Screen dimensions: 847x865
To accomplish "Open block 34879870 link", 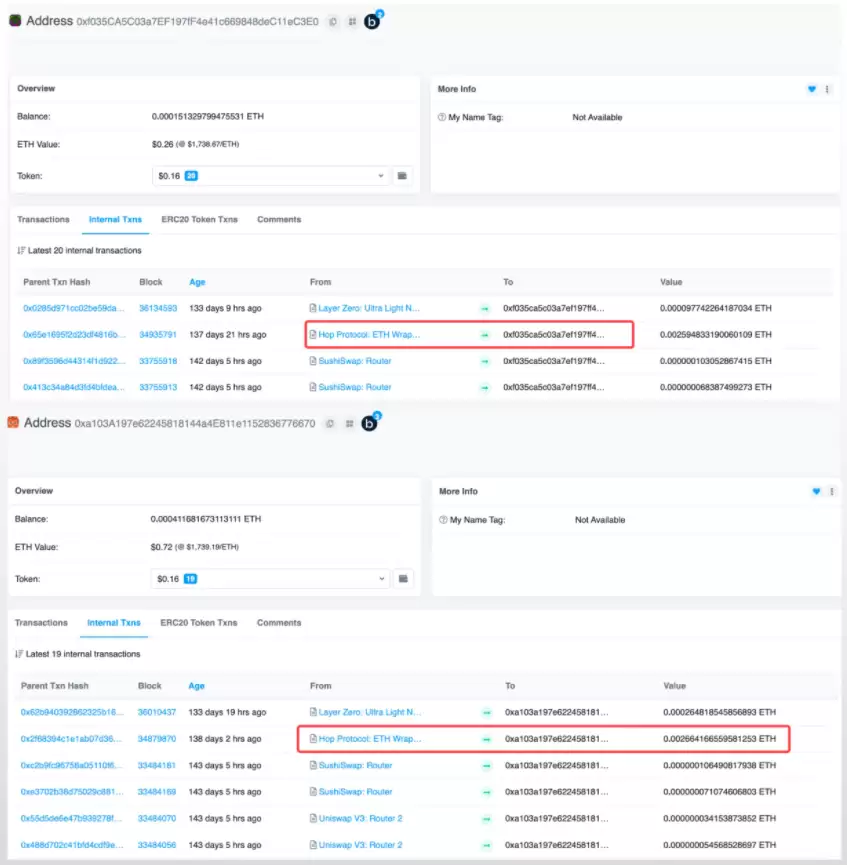I will (157, 739).
